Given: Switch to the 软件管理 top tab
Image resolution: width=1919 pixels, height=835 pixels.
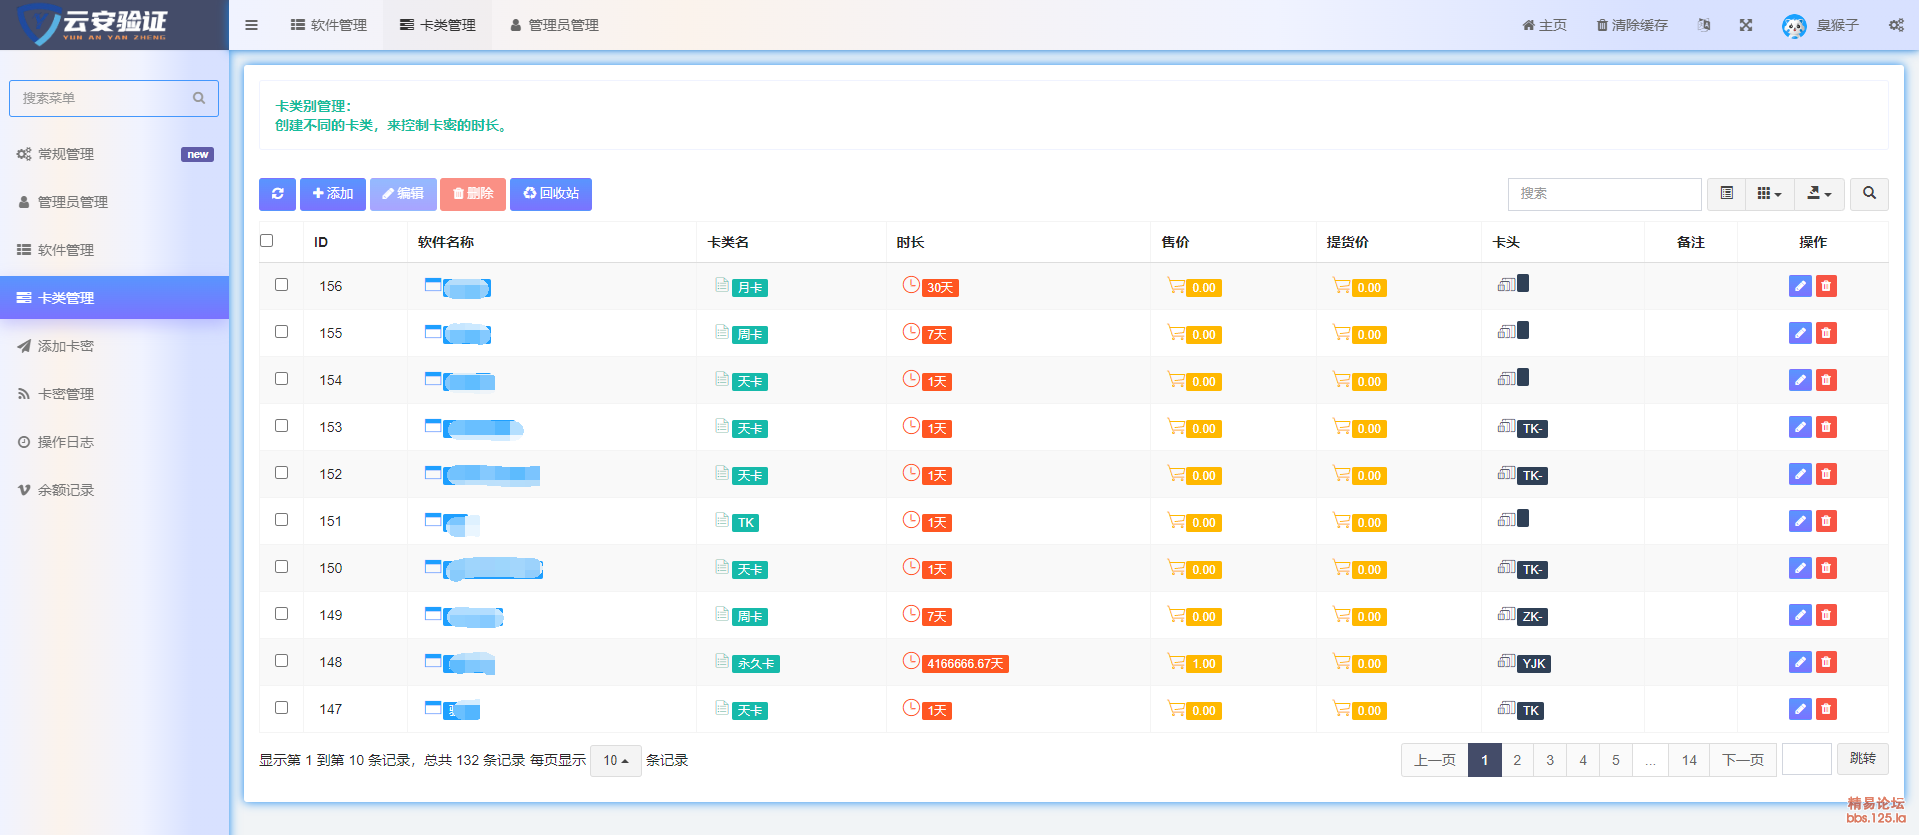Looking at the screenshot, I should coord(329,25).
